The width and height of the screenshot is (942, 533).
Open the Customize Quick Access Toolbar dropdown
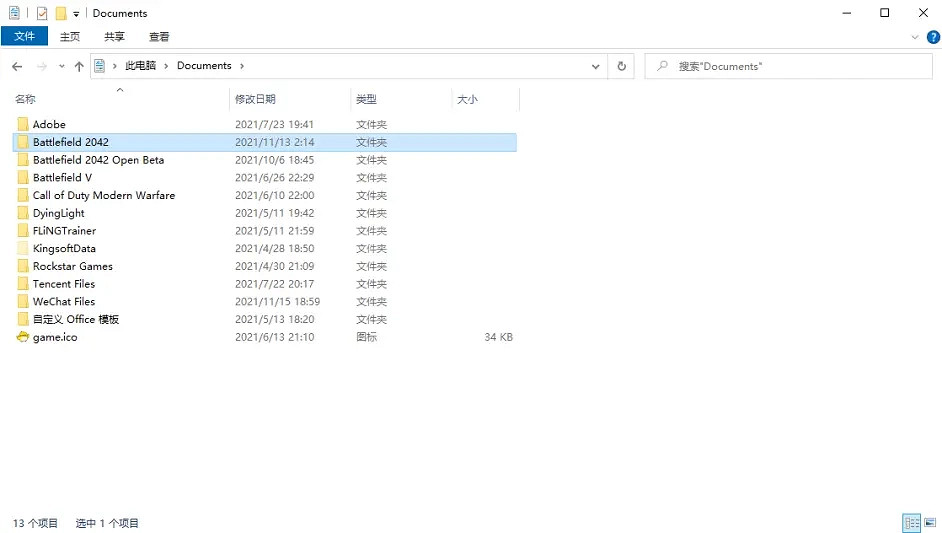pos(76,13)
